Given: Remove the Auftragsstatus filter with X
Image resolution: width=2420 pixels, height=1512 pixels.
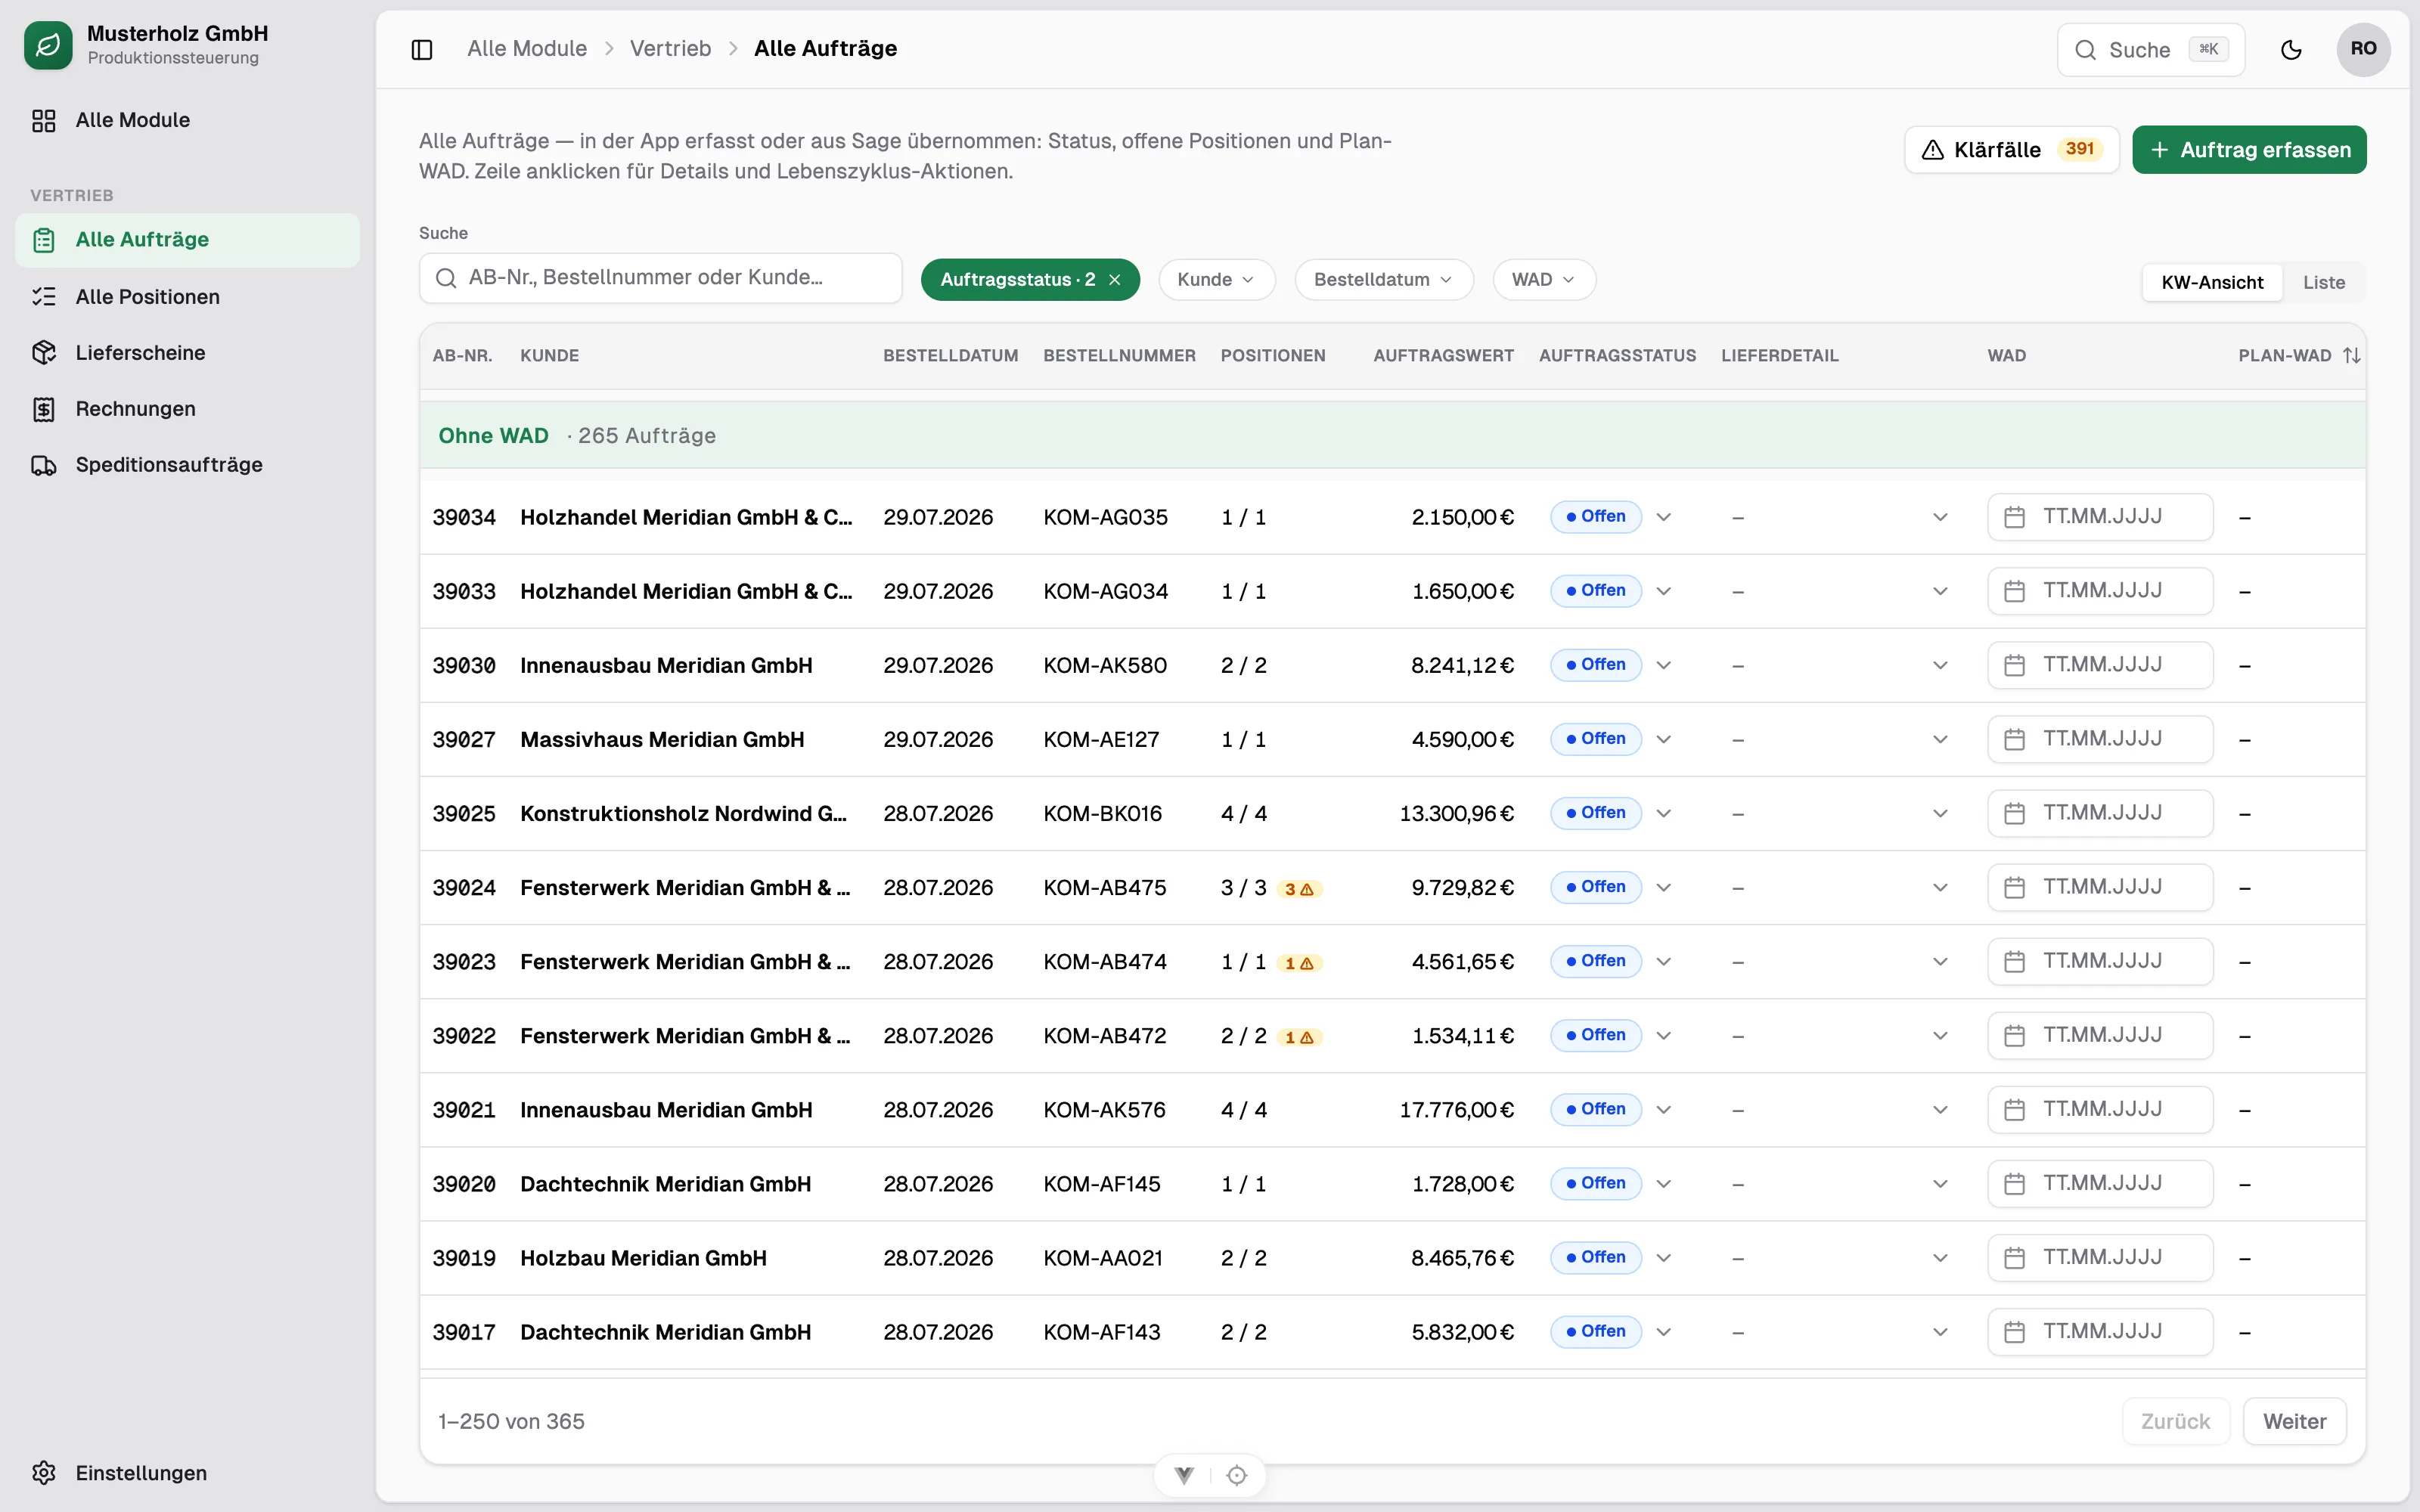Looking at the screenshot, I should pyautogui.click(x=1115, y=280).
